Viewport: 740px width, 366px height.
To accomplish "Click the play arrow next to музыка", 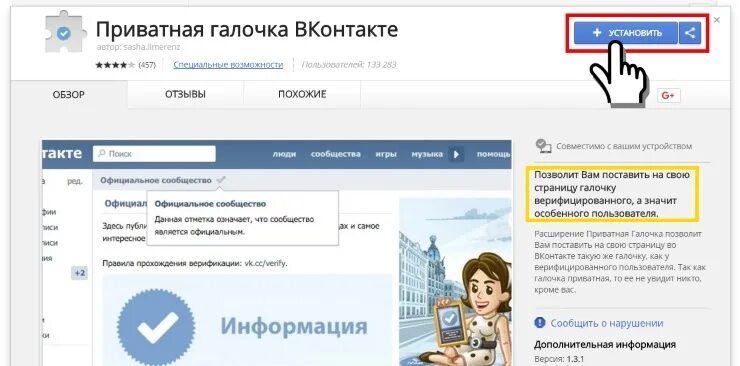I will pyautogui.click(x=456, y=154).
